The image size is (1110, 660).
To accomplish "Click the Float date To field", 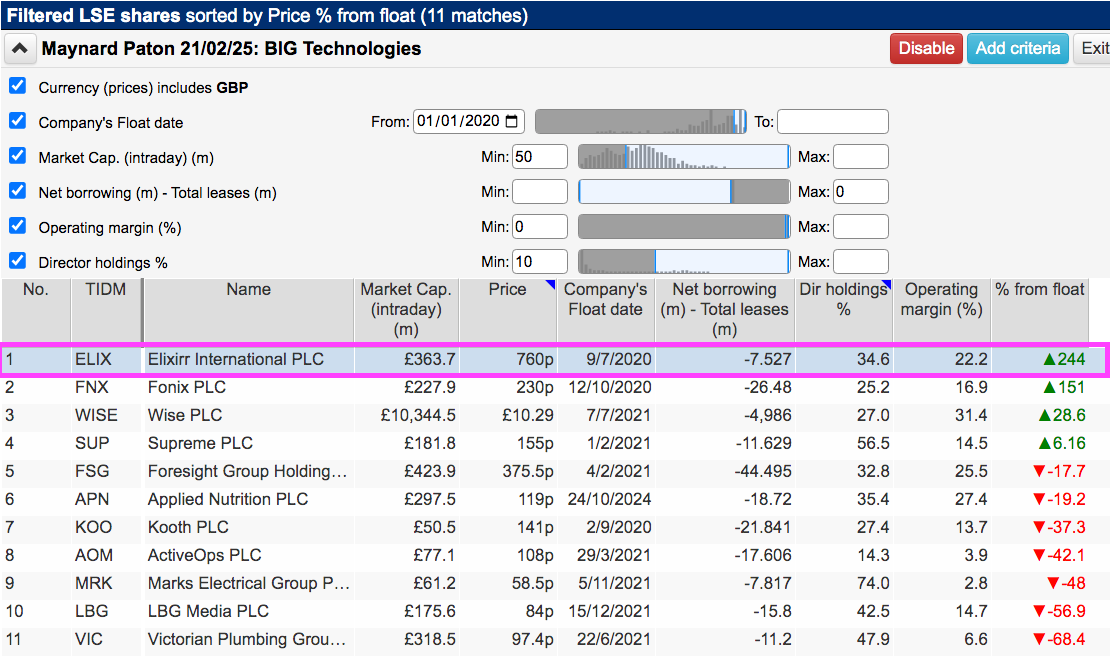I will pos(832,122).
